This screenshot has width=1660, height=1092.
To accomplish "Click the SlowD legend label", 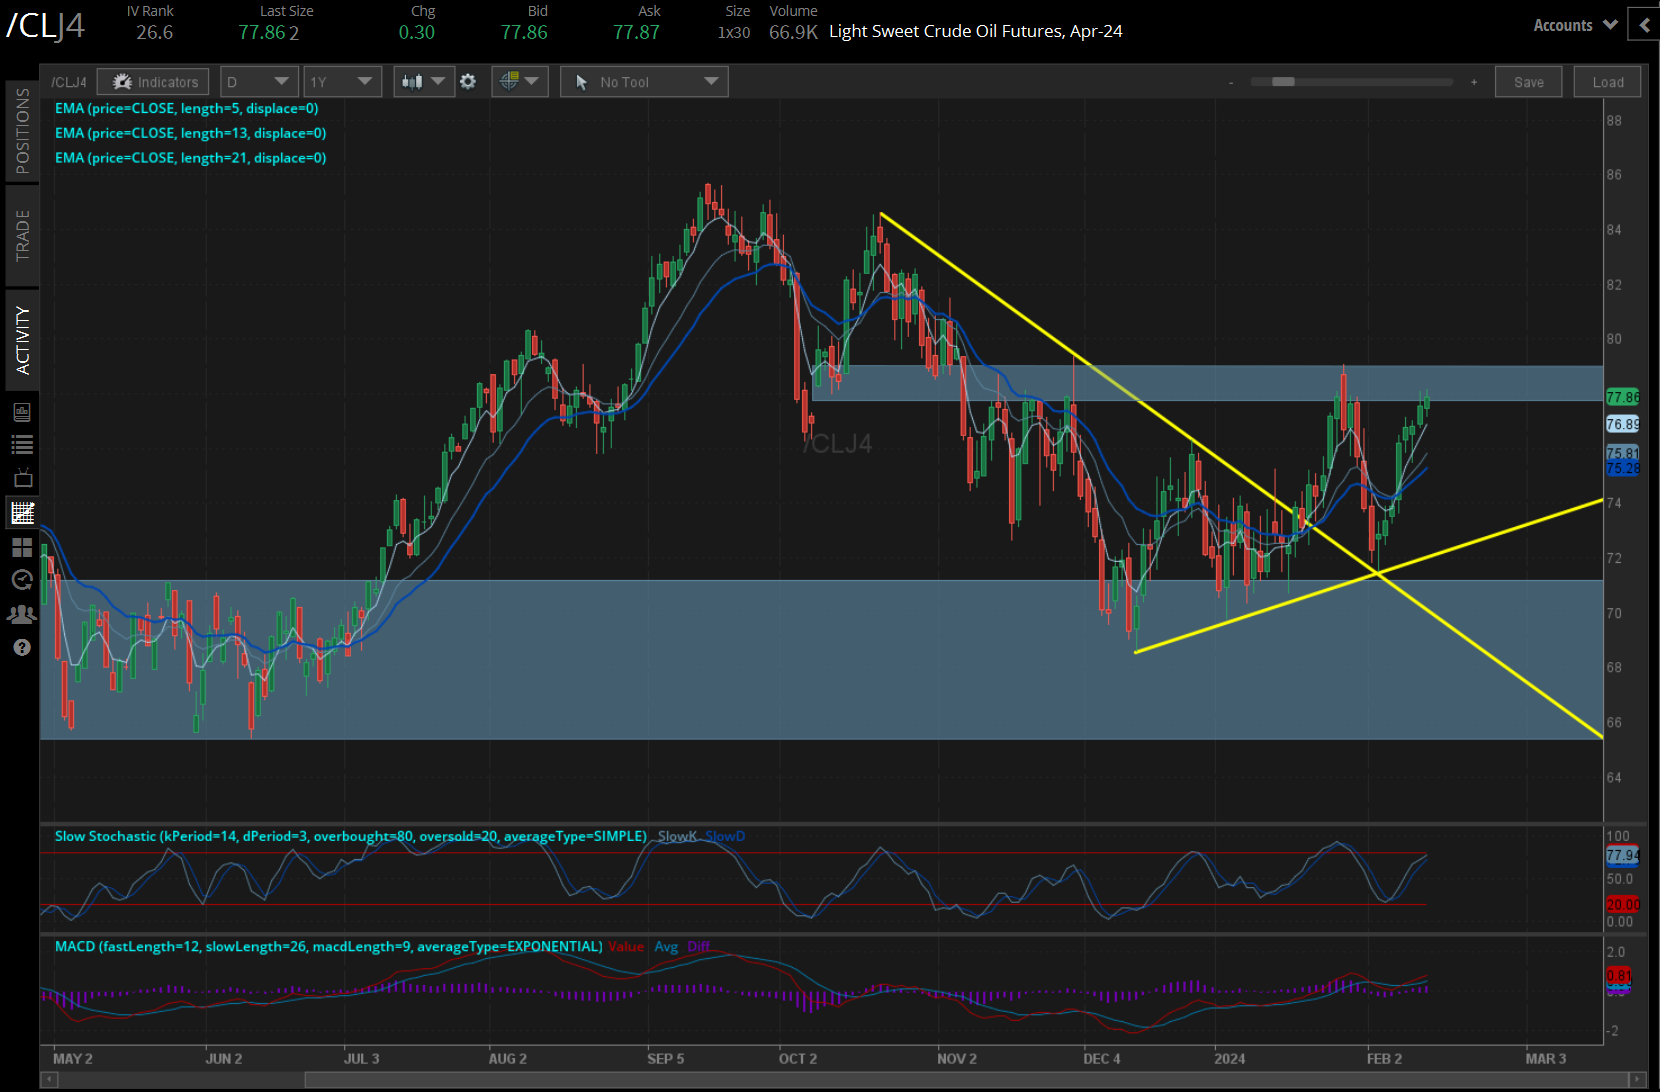I will click(x=725, y=836).
